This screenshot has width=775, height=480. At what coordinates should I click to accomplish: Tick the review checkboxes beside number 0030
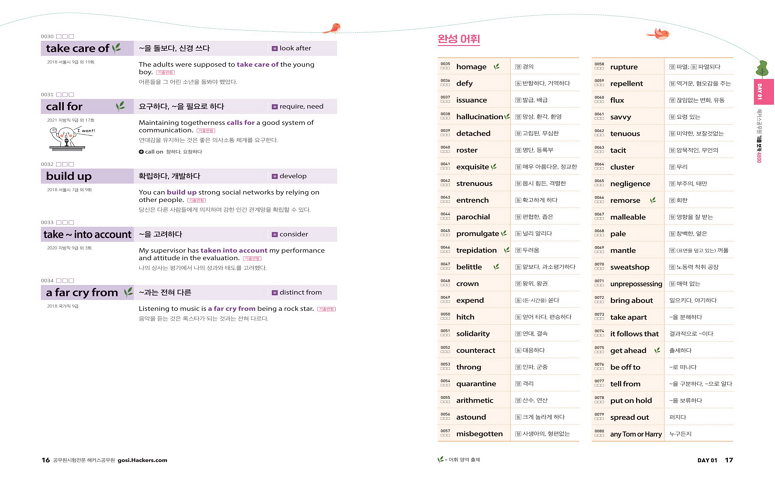(x=65, y=37)
